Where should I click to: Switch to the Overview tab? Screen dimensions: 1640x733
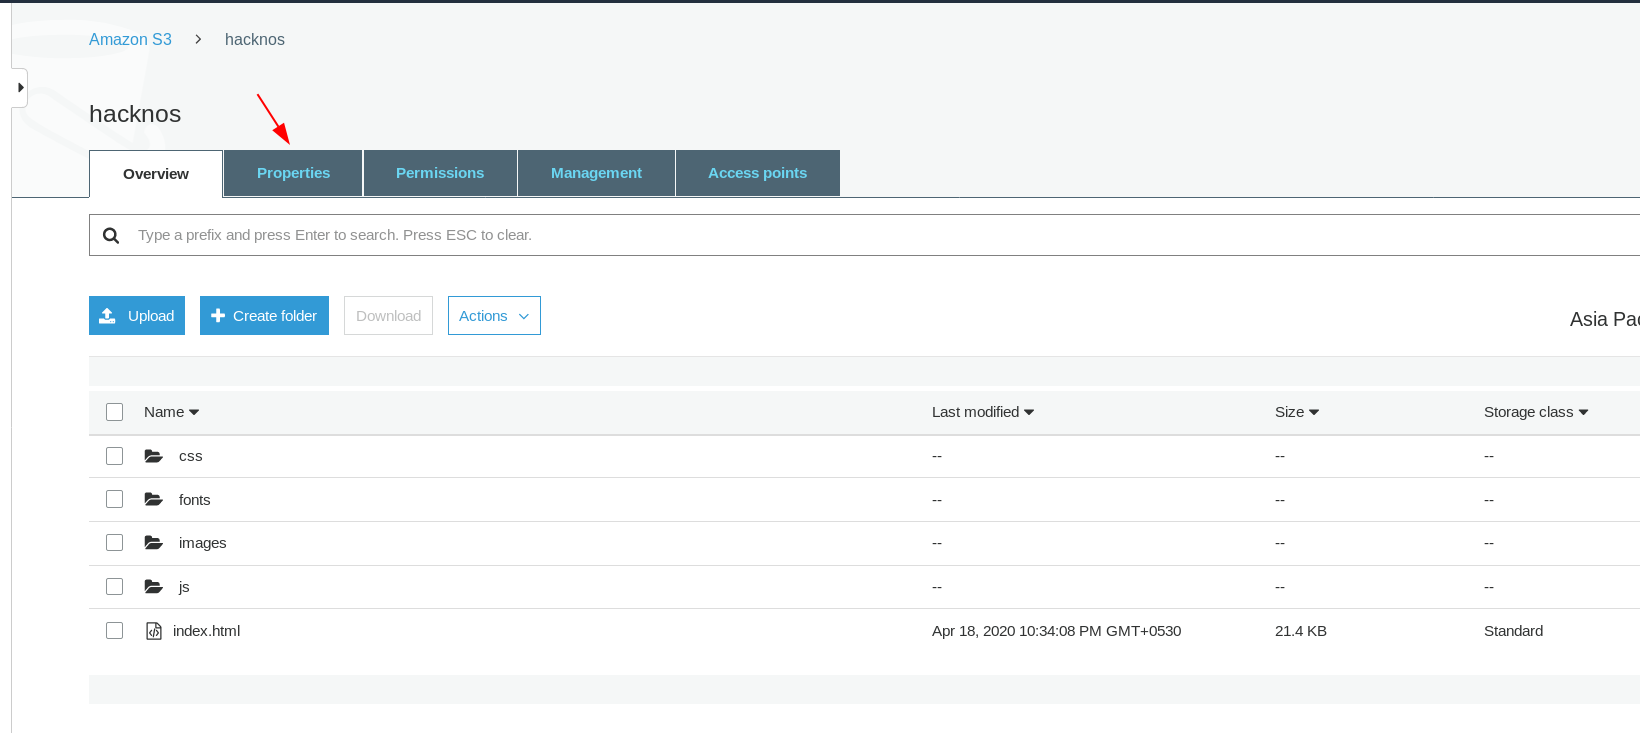[x=156, y=174]
